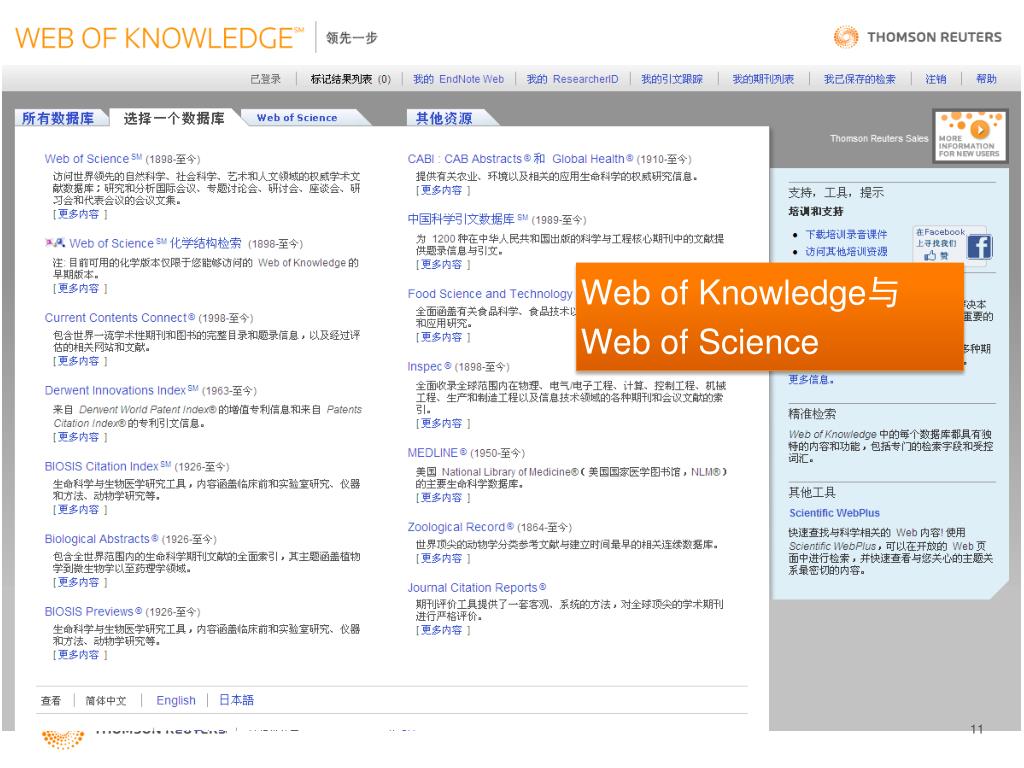Screen dimensions: 1024x768
Task: Switch to the 所有数据库 tab
Action: 57,118
